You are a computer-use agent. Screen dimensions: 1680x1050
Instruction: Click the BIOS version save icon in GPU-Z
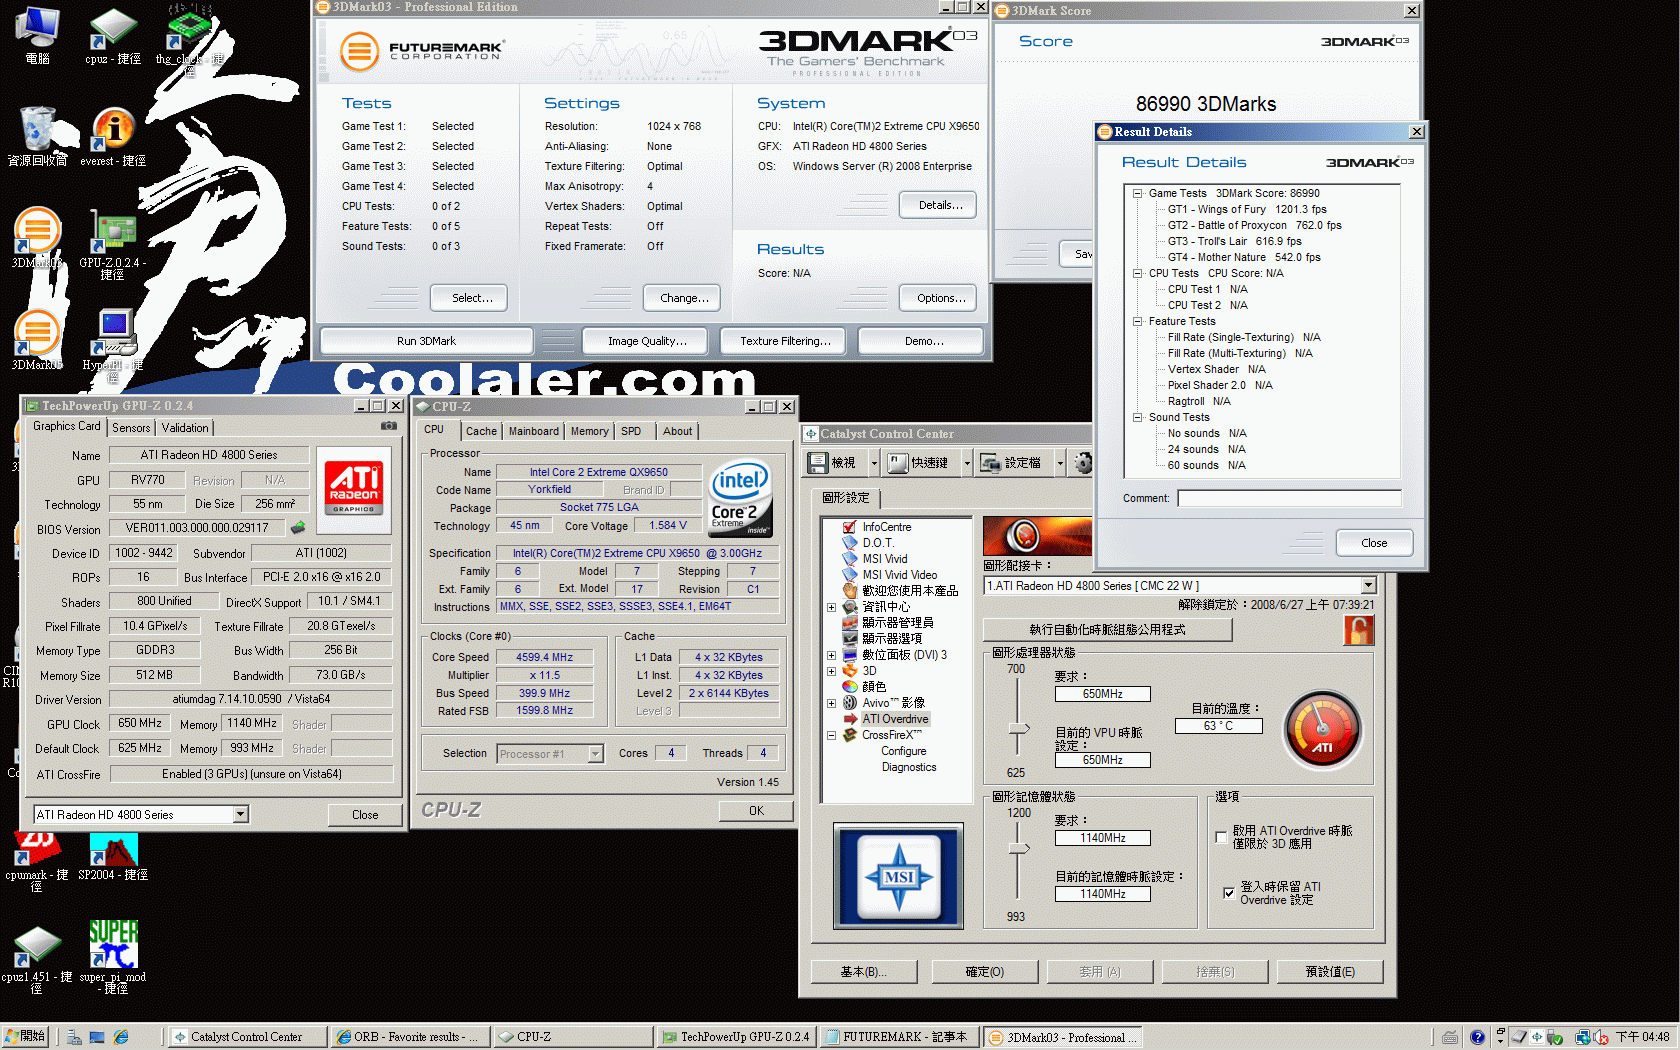298,527
